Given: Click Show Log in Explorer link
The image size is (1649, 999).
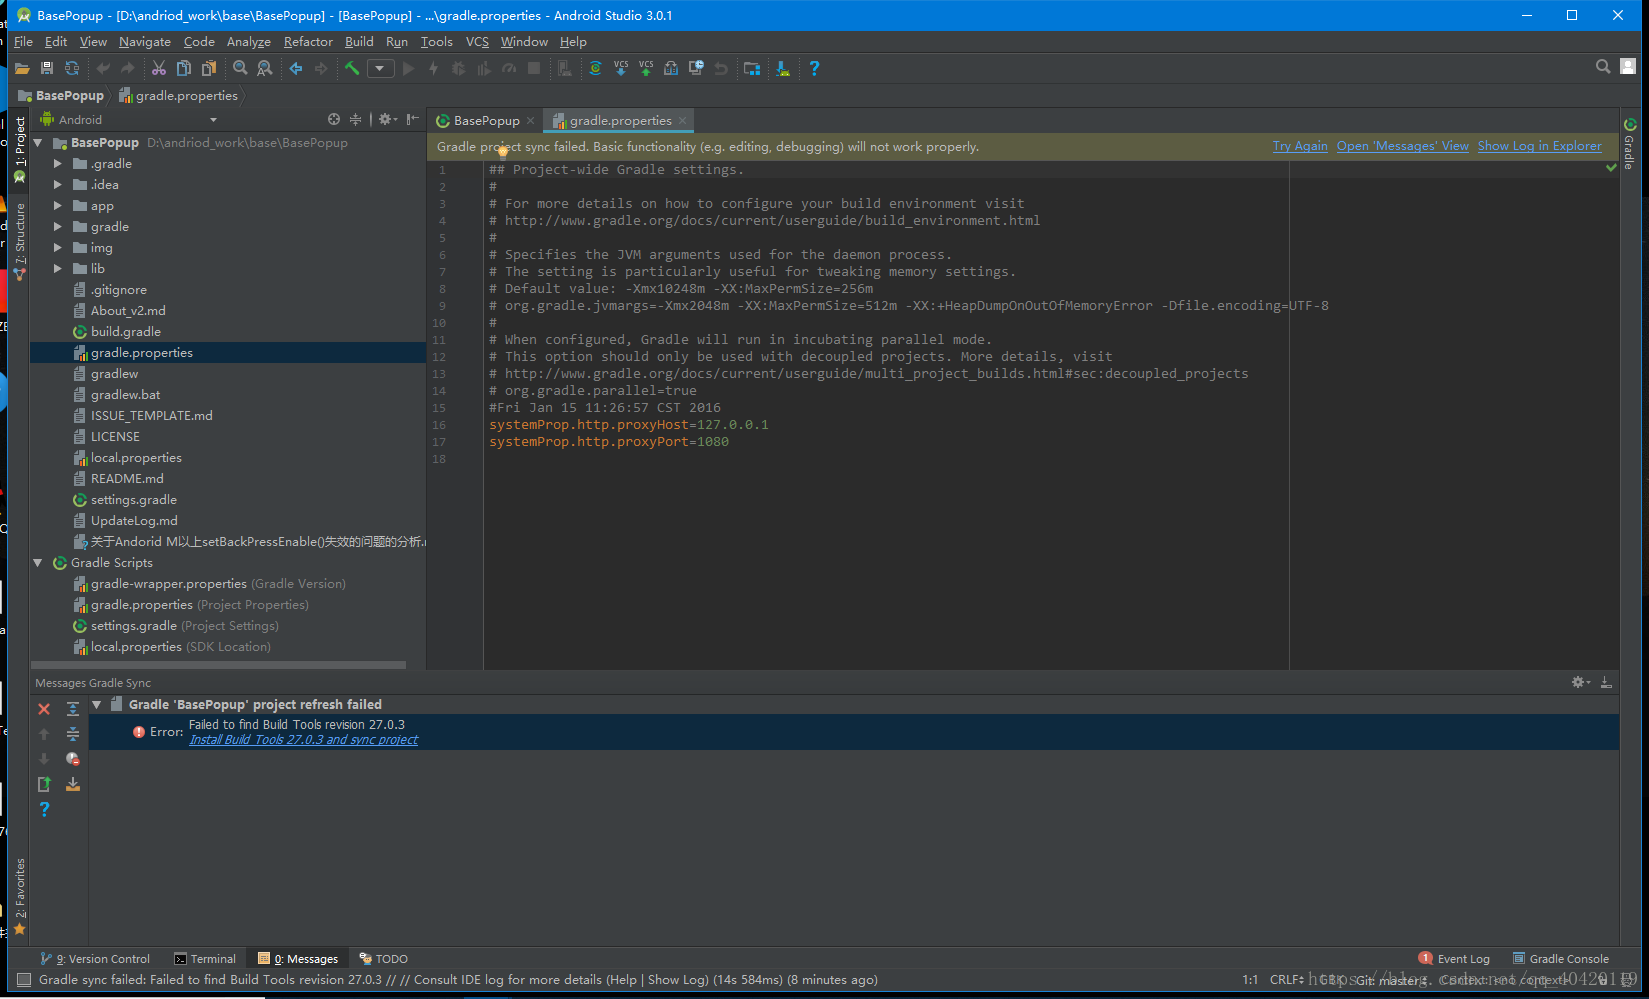Looking at the screenshot, I should [x=1540, y=146].
